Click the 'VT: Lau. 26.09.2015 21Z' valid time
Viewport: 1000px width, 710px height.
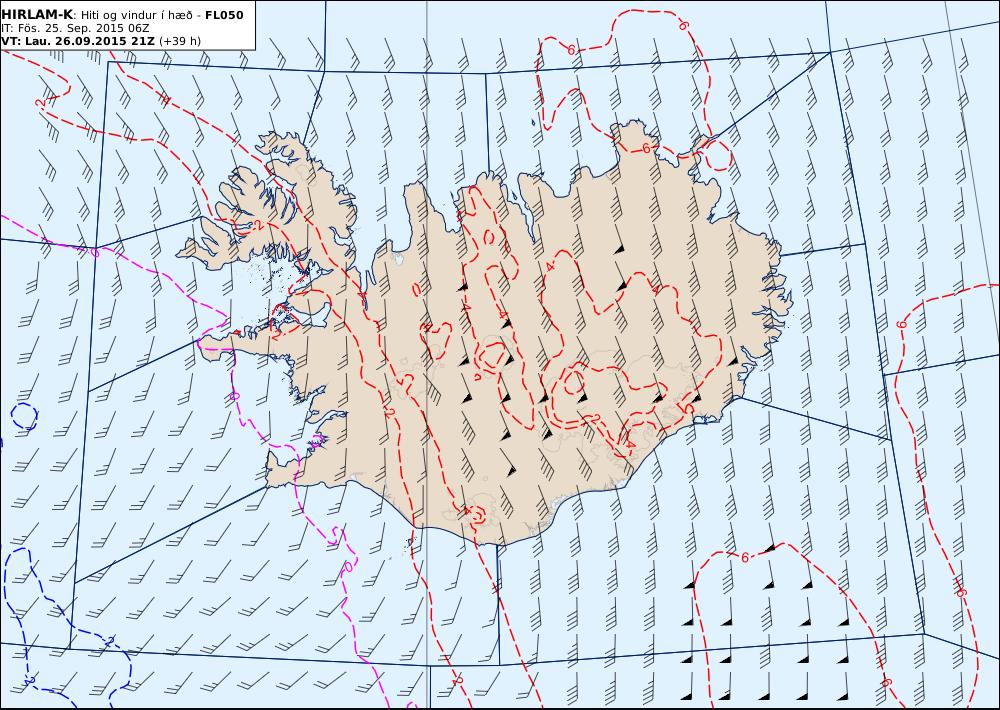(78, 41)
